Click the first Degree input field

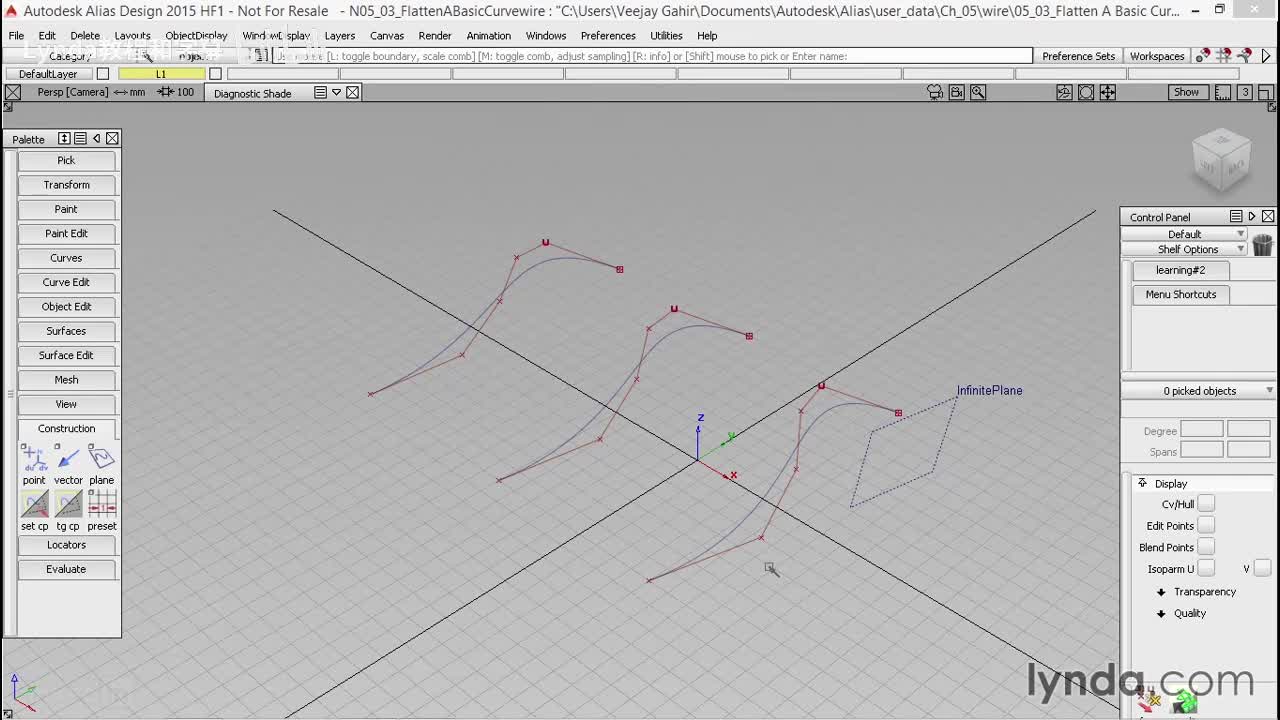[x=1201, y=430]
